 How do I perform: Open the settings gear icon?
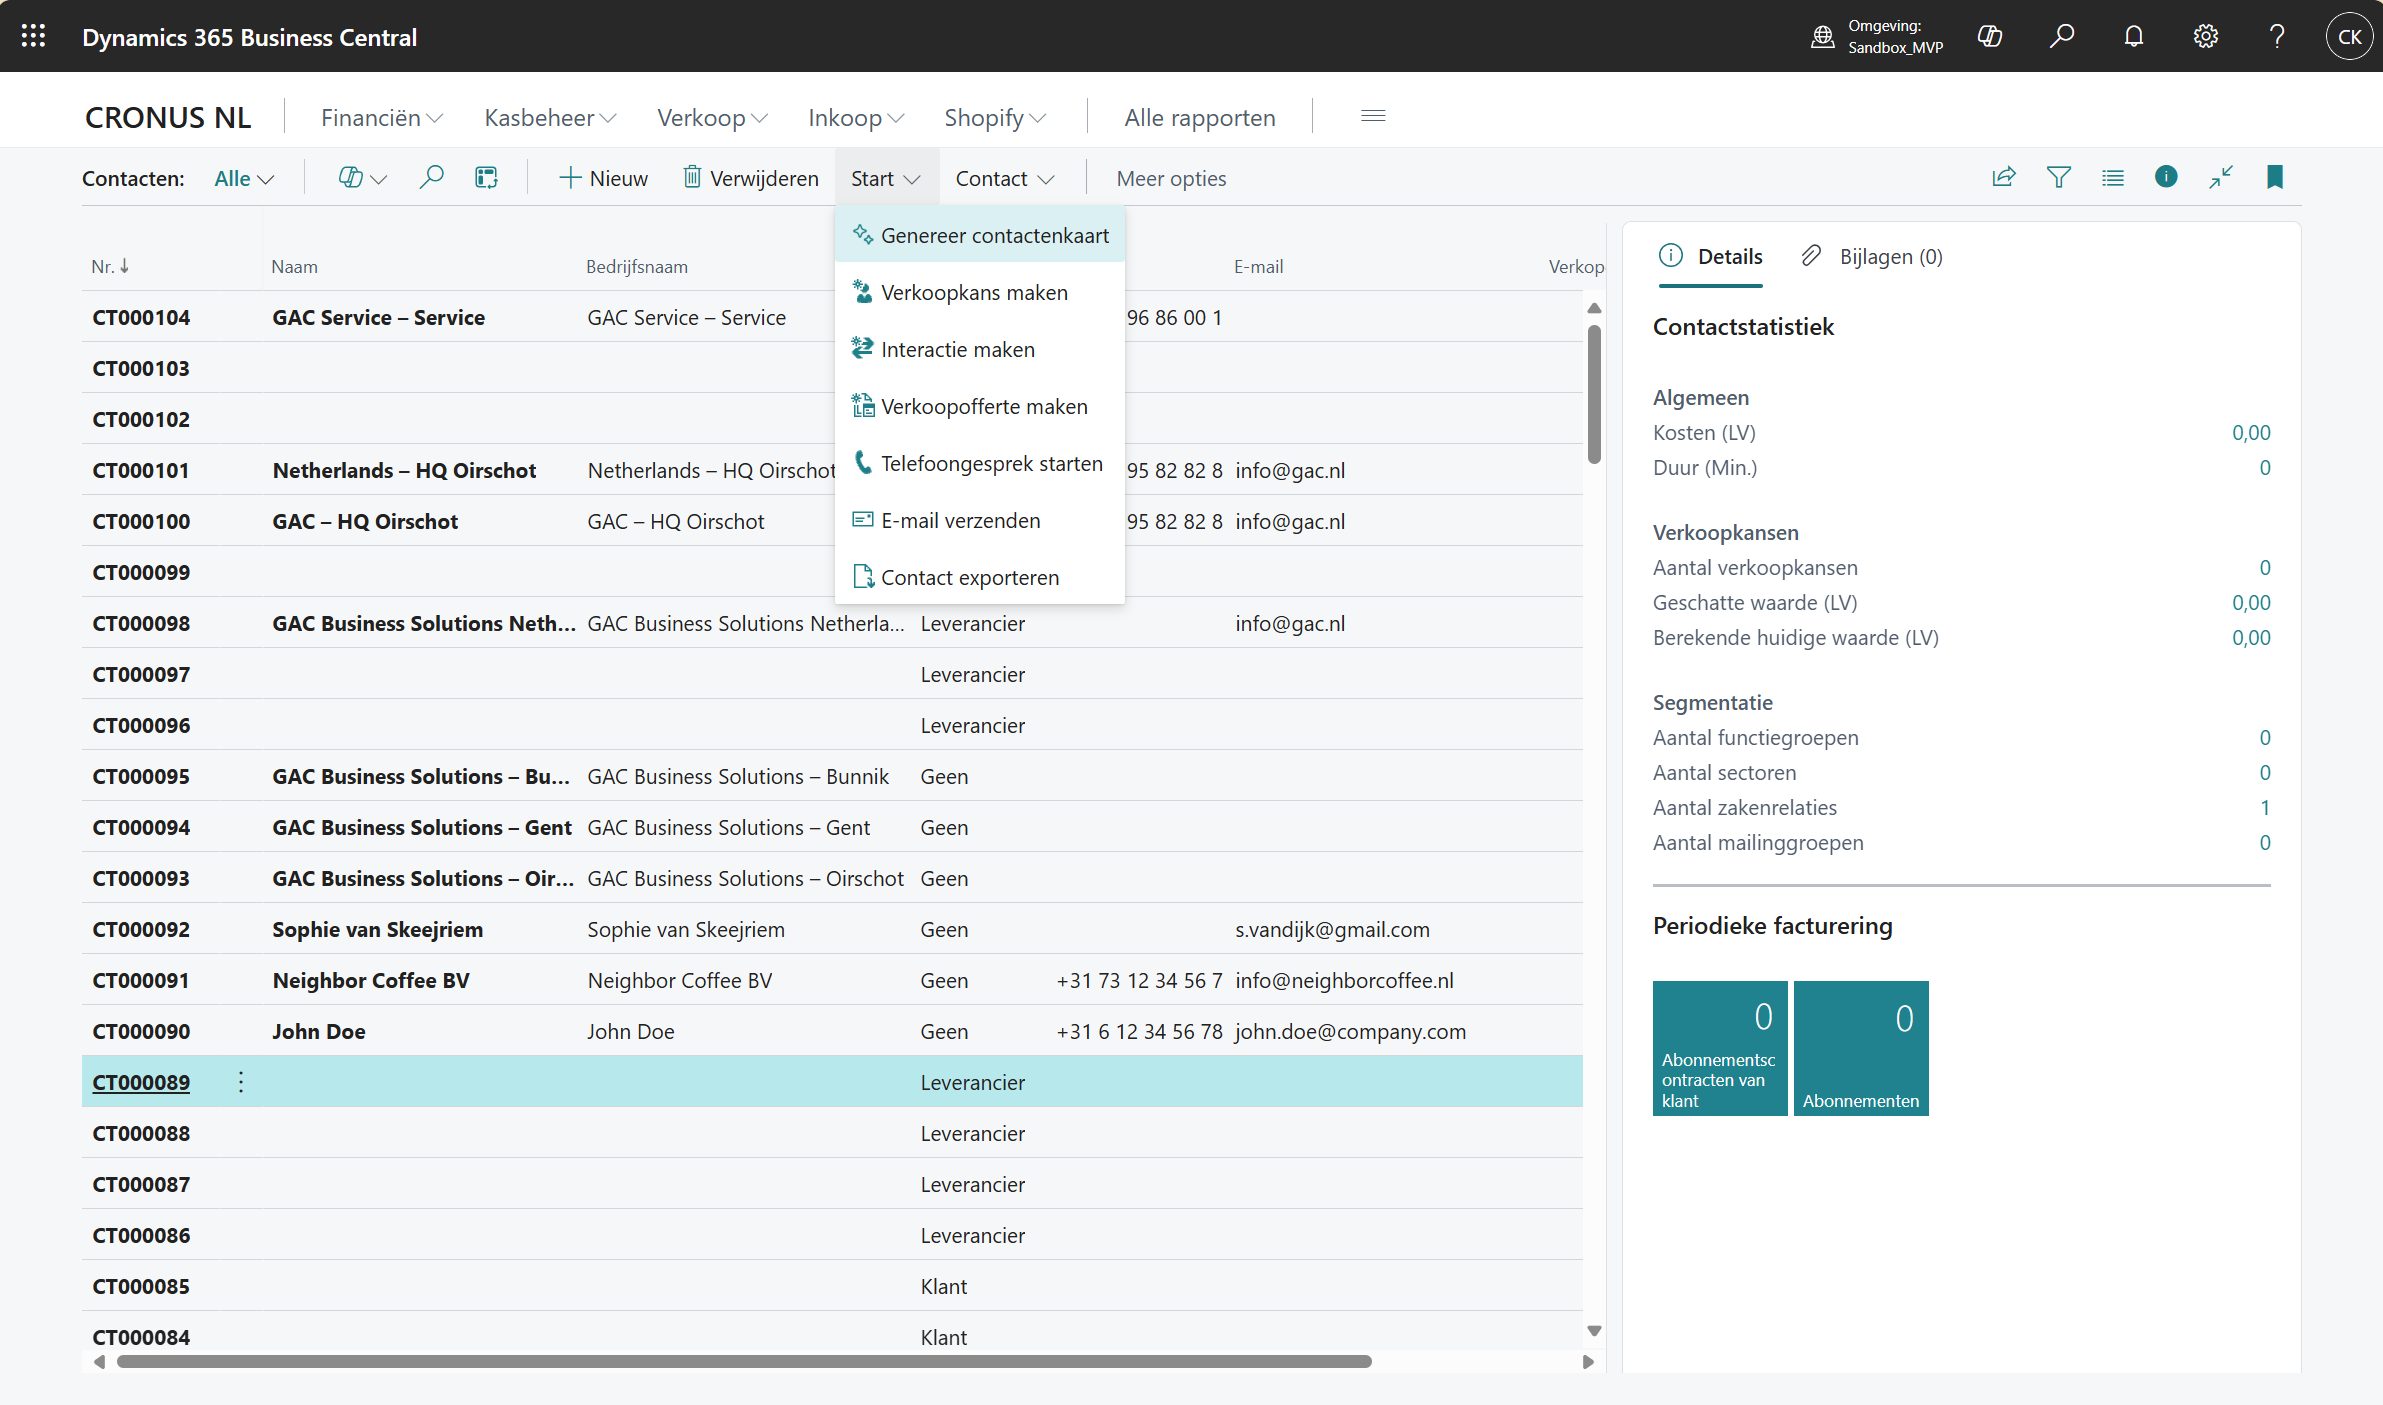(x=2205, y=37)
